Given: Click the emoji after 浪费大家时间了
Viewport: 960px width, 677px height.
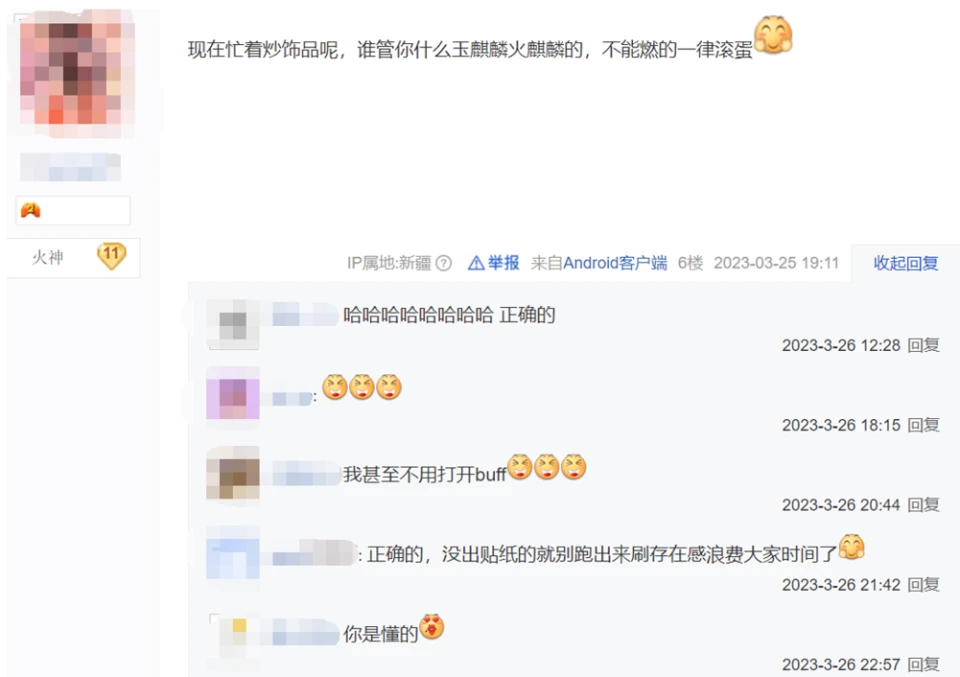Looking at the screenshot, I should (x=851, y=547).
